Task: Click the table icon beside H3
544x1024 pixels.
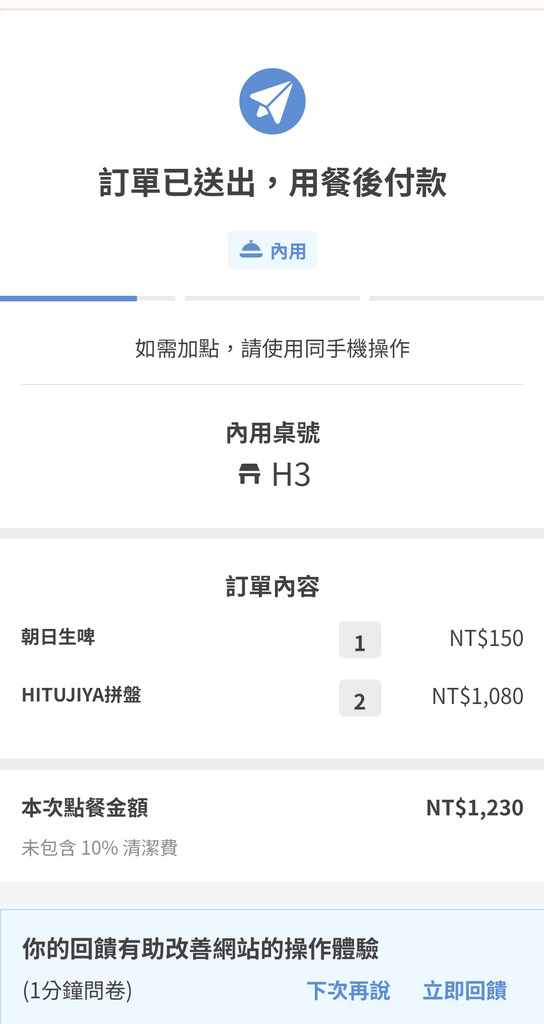Action: point(249,474)
